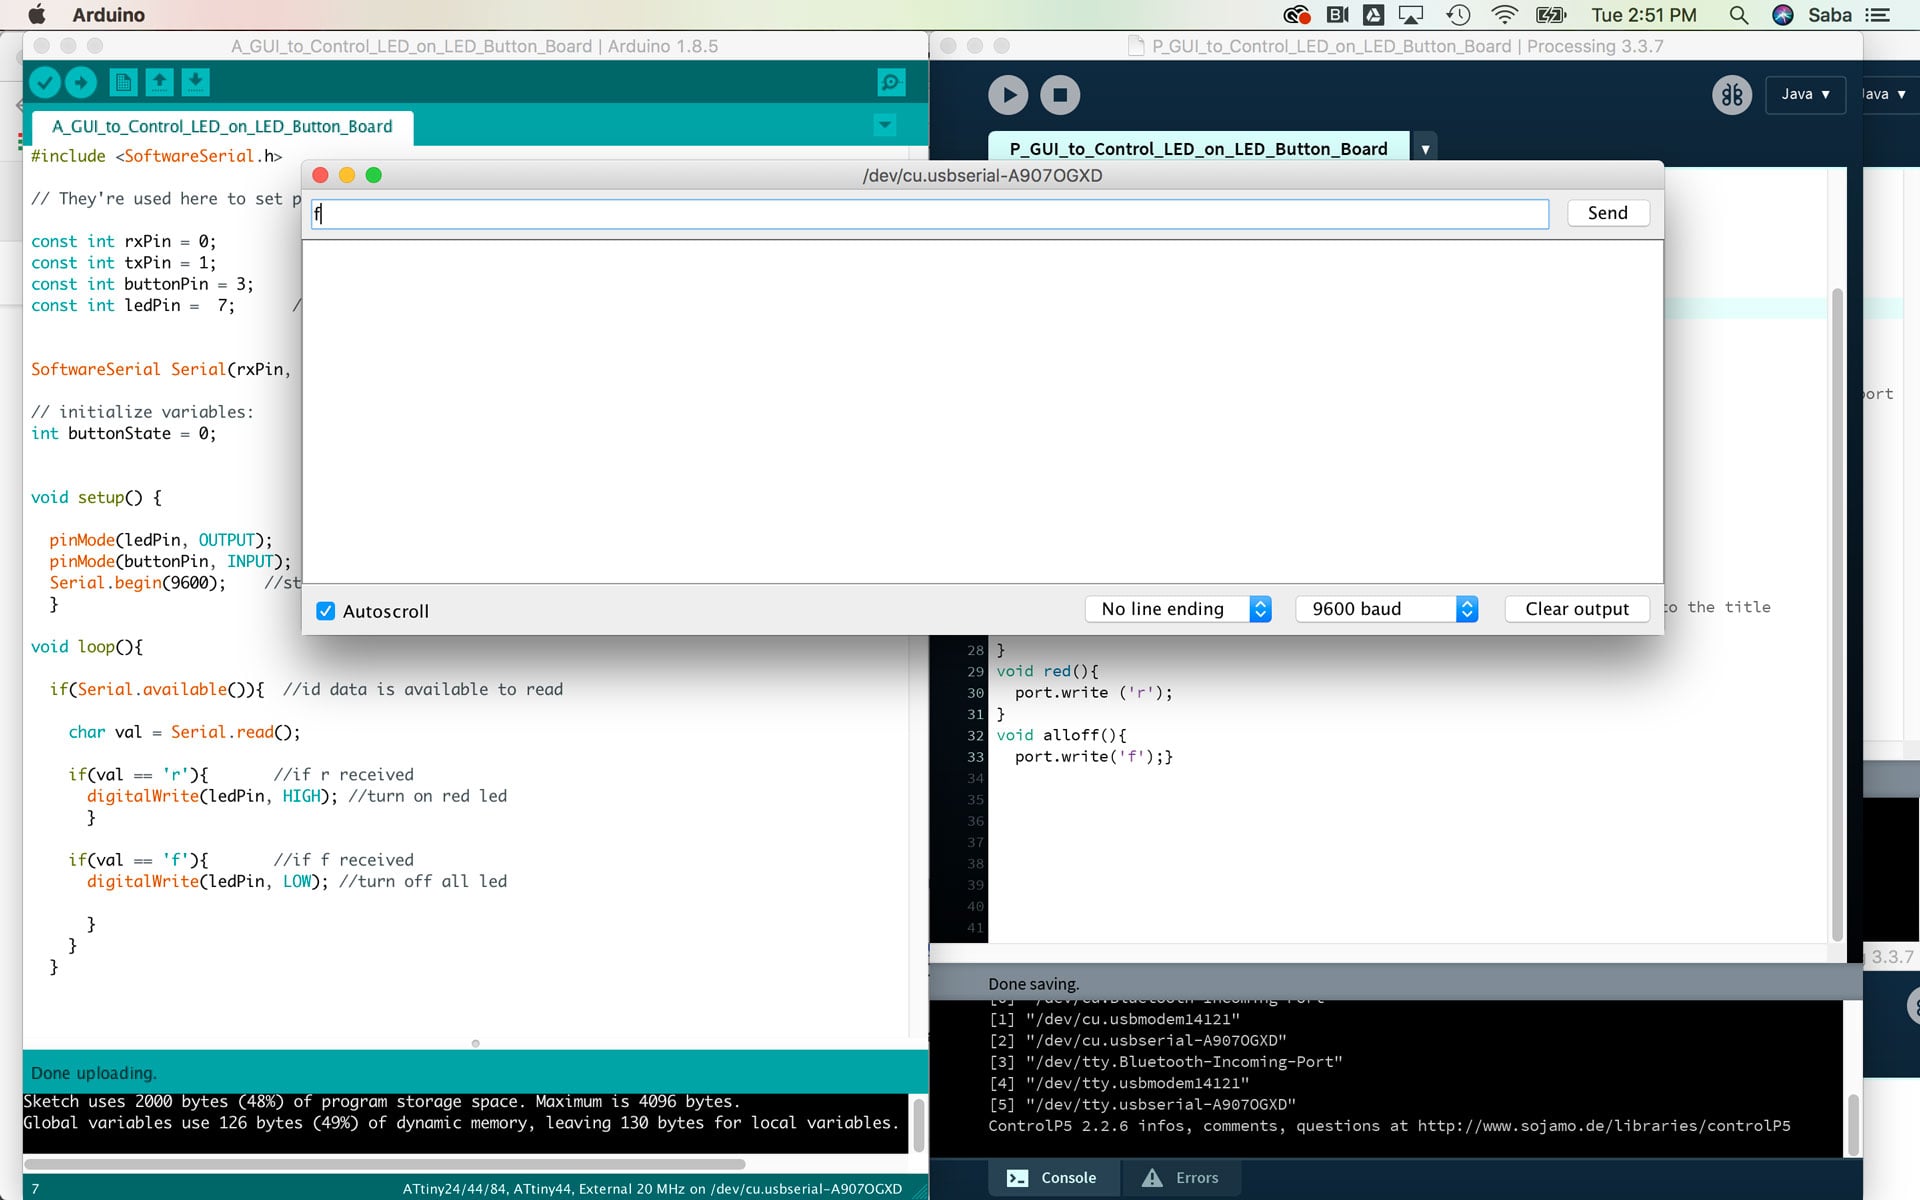Screen dimensions: 1920x1200
Task: Open the Apple menu
Action: pyautogui.click(x=37, y=14)
